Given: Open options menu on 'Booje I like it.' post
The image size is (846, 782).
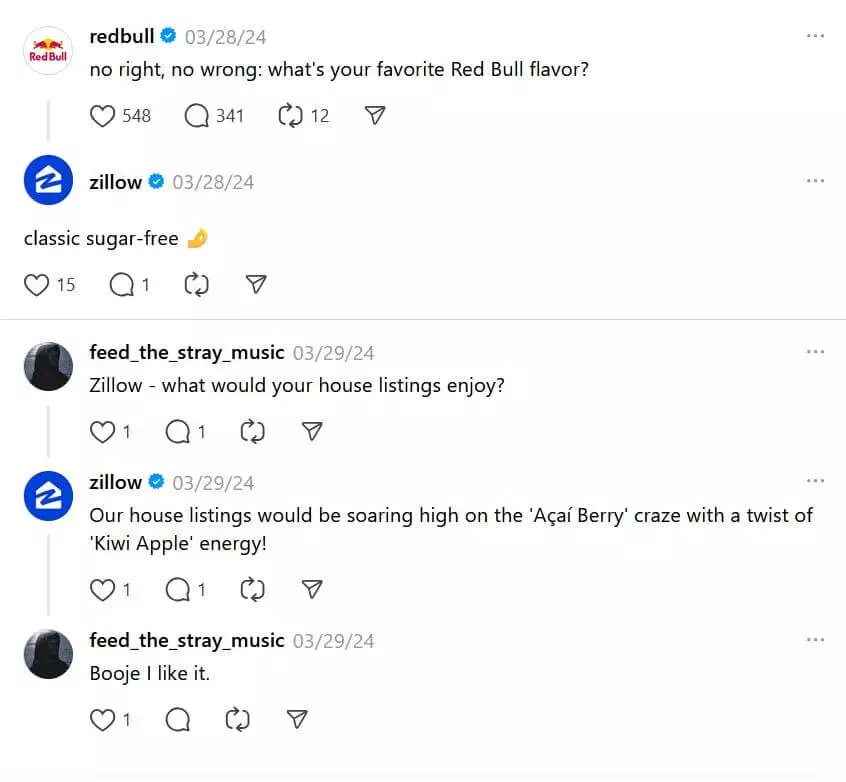Looking at the screenshot, I should (815, 639).
